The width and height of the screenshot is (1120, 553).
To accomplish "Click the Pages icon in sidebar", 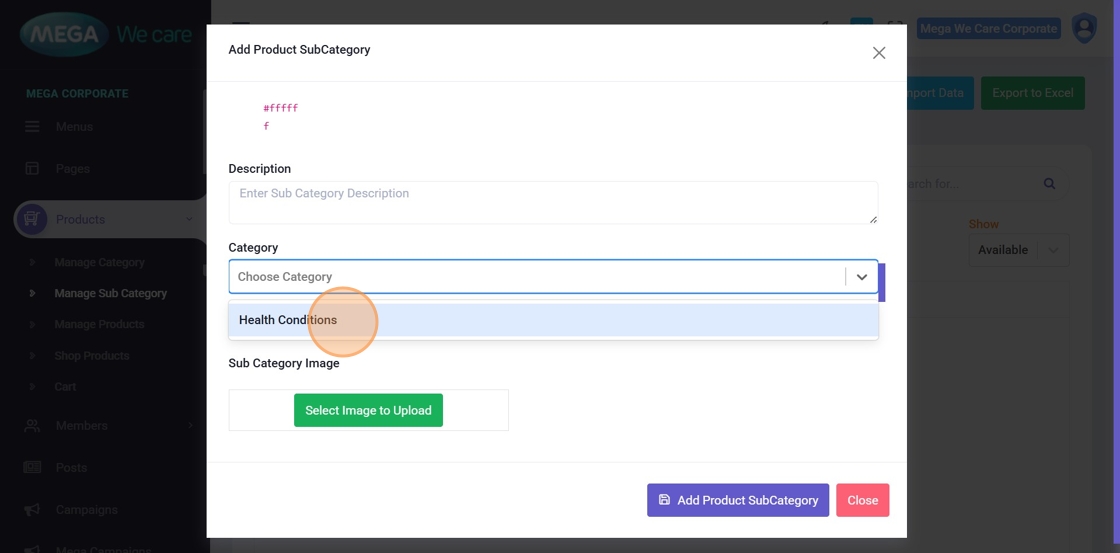I will (32, 169).
